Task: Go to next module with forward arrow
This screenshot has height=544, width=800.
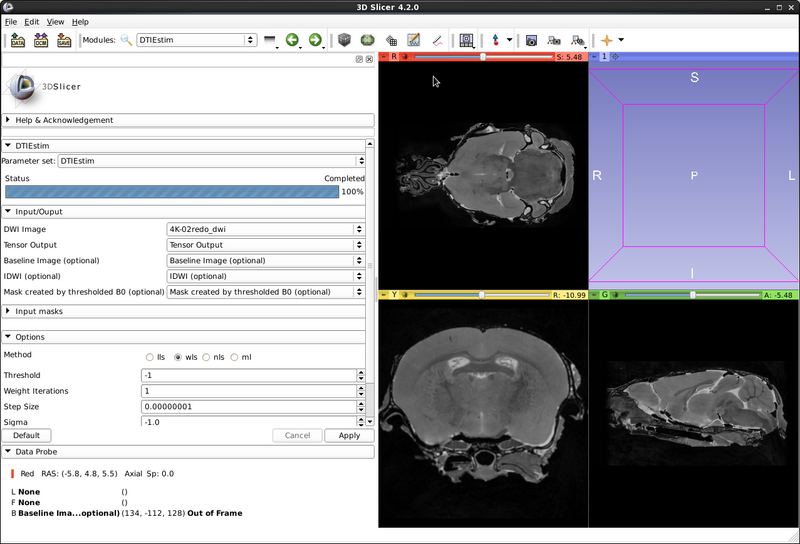Action: pos(315,40)
